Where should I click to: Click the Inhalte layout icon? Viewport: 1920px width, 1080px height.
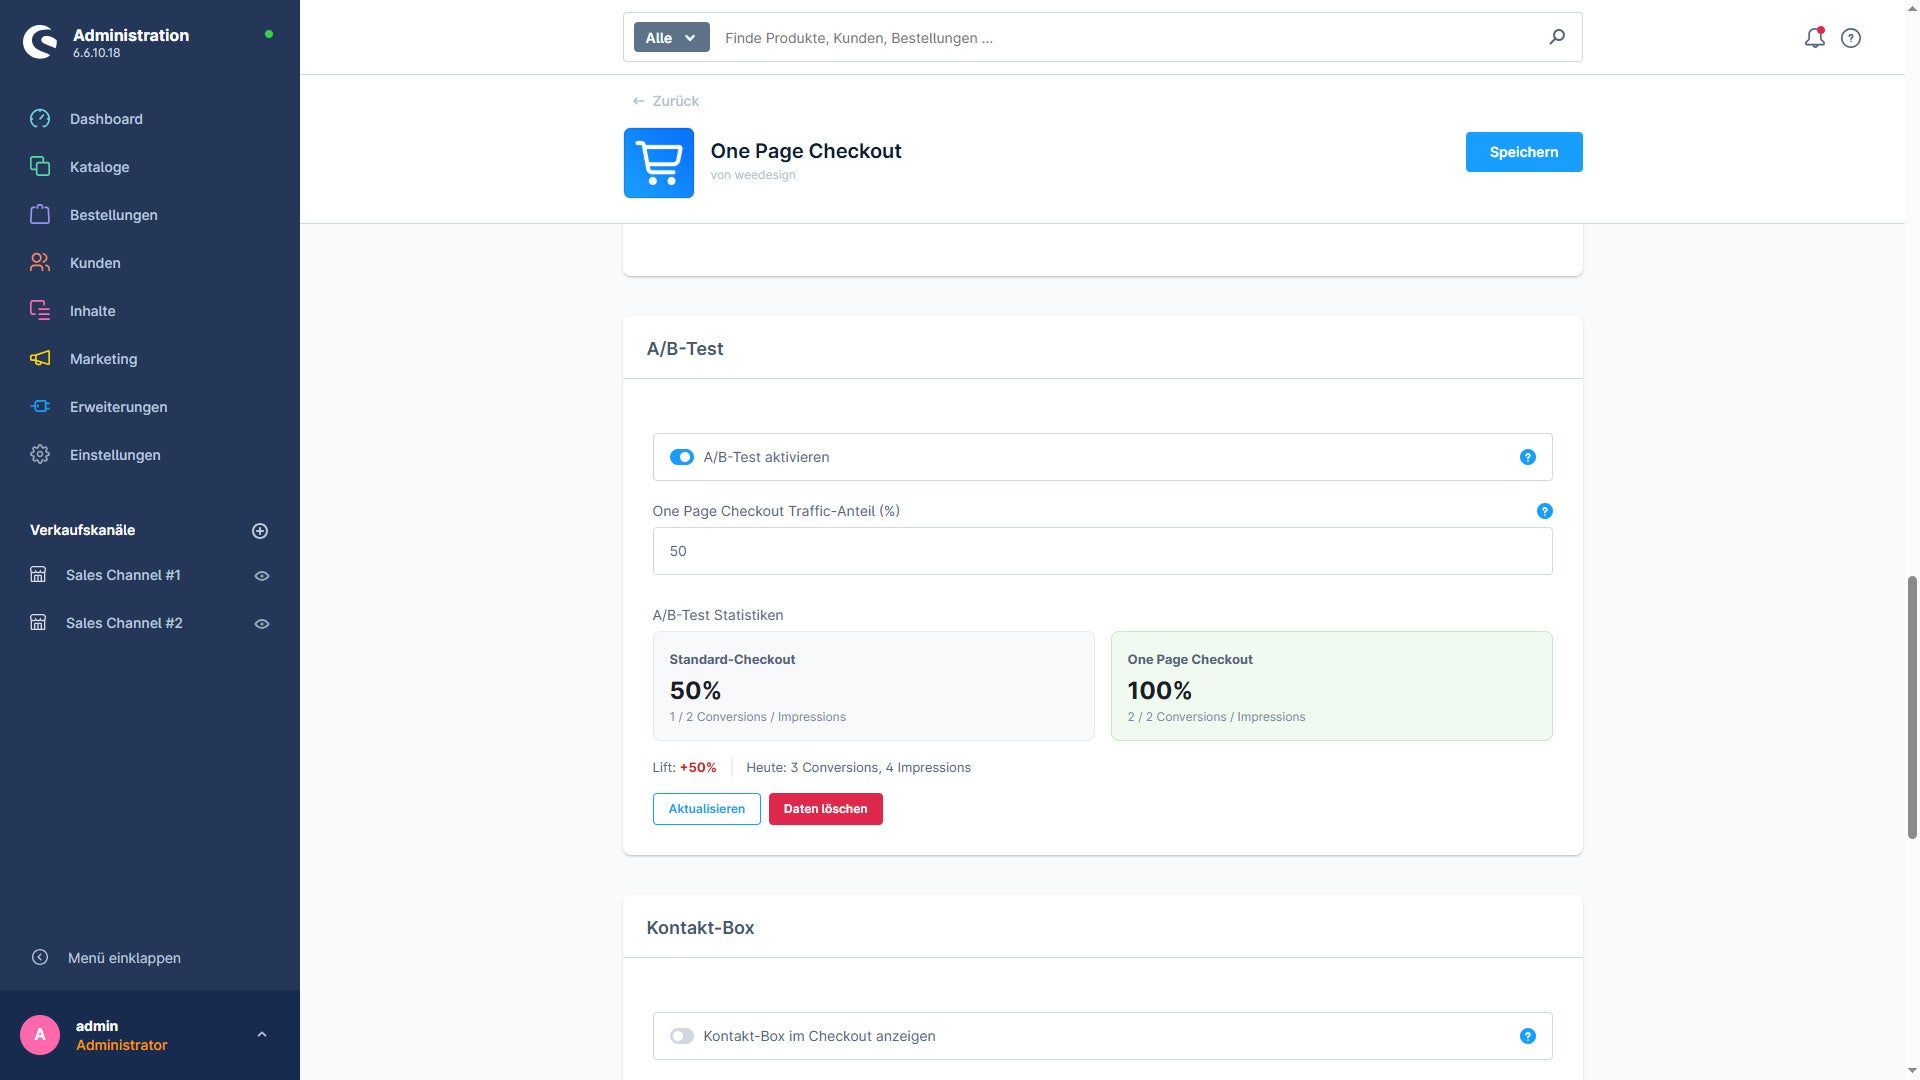[x=40, y=311]
